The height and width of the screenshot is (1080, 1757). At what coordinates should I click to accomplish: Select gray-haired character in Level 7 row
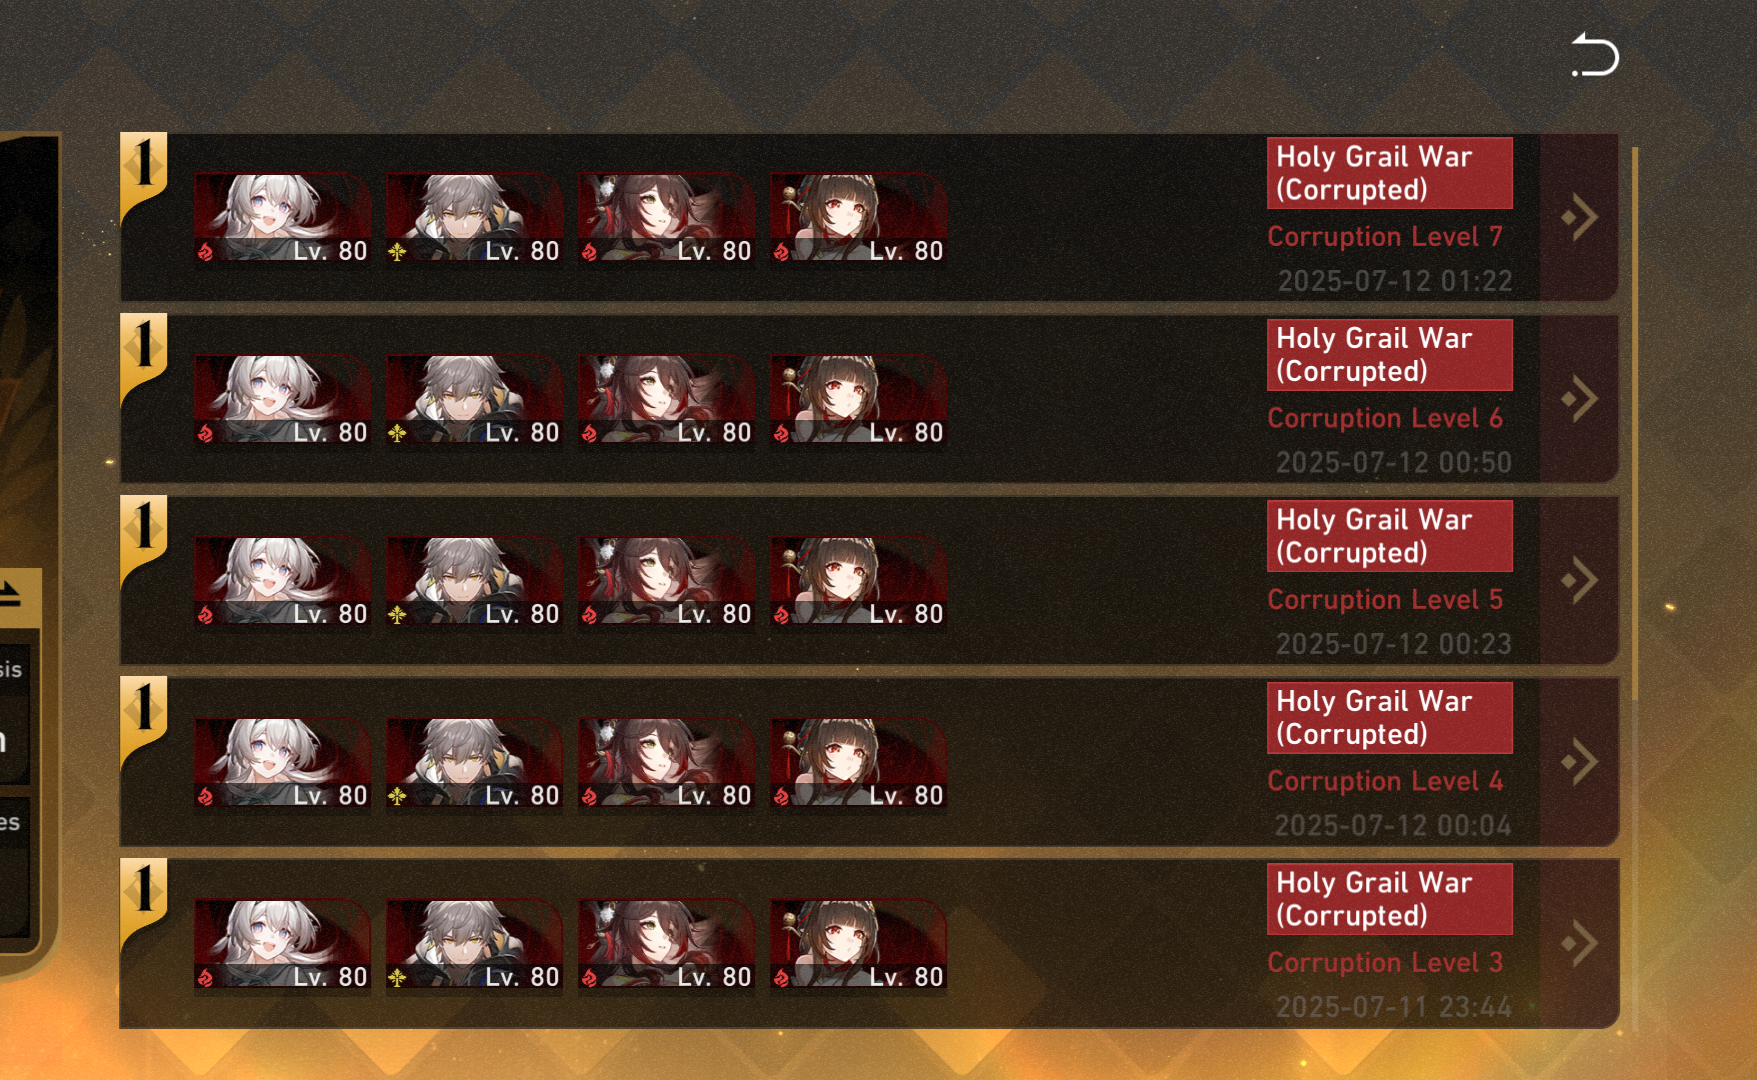click(x=474, y=218)
